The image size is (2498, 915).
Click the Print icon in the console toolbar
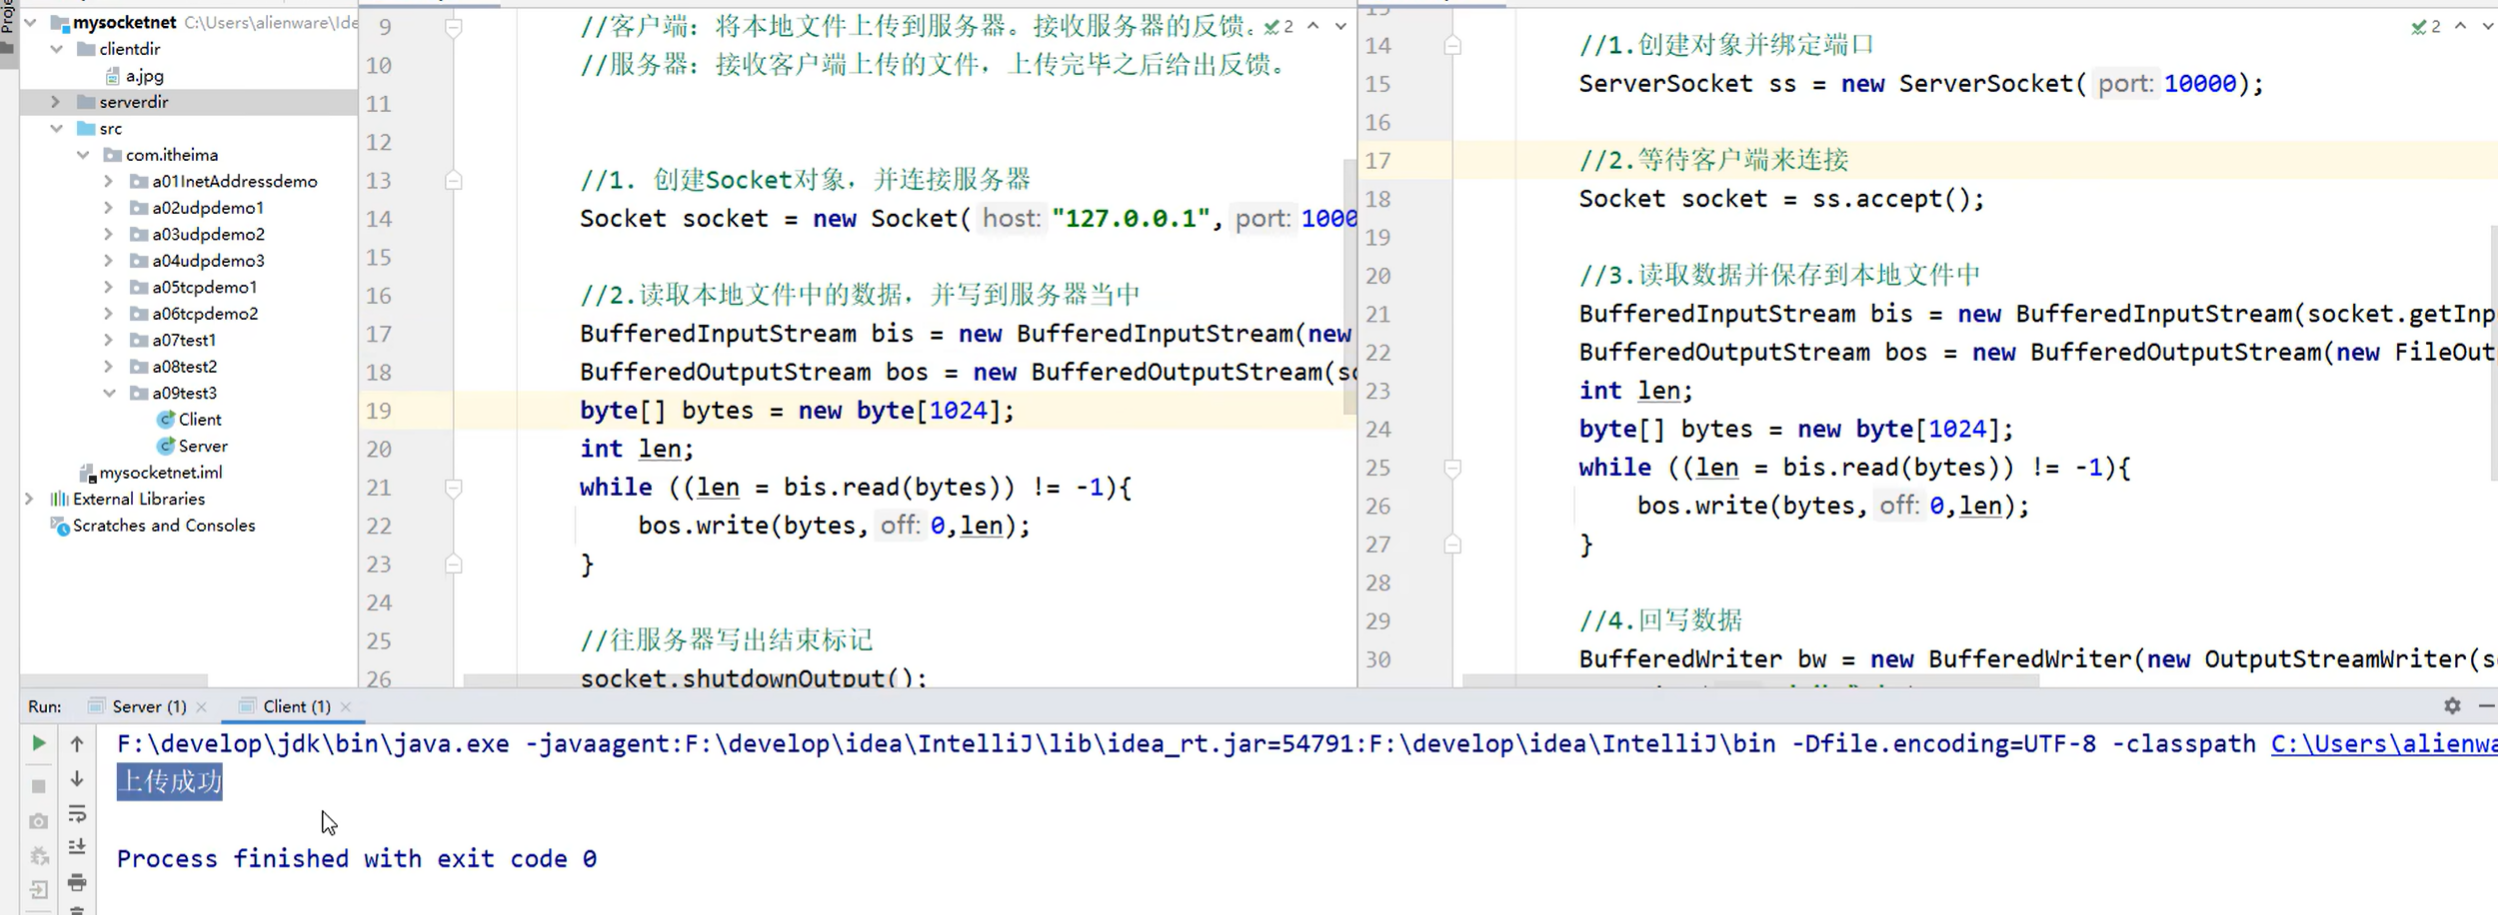tap(77, 883)
